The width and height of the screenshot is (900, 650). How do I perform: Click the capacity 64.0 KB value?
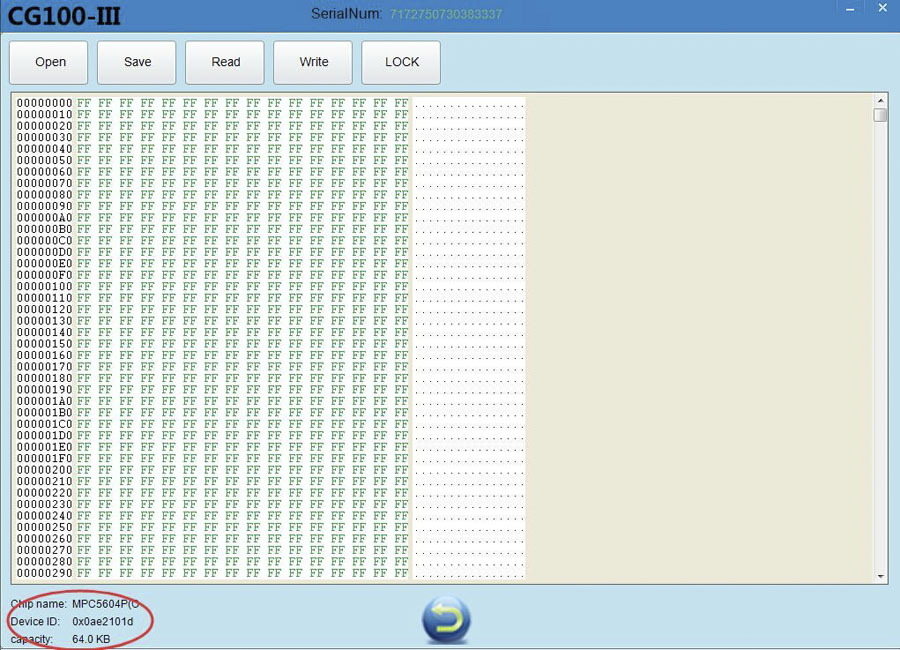[x=91, y=639]
